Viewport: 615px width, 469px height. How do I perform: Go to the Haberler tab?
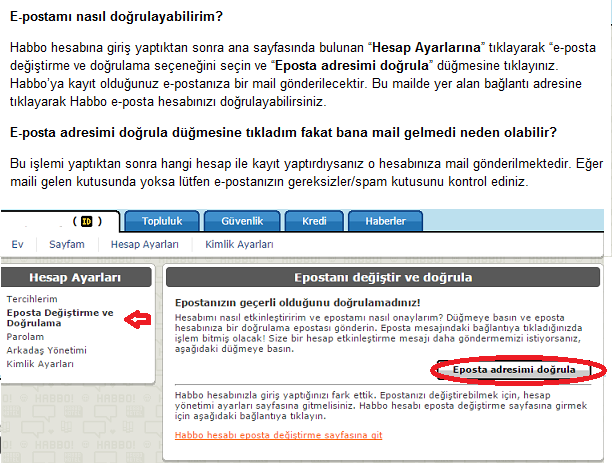tap(386, 221)
